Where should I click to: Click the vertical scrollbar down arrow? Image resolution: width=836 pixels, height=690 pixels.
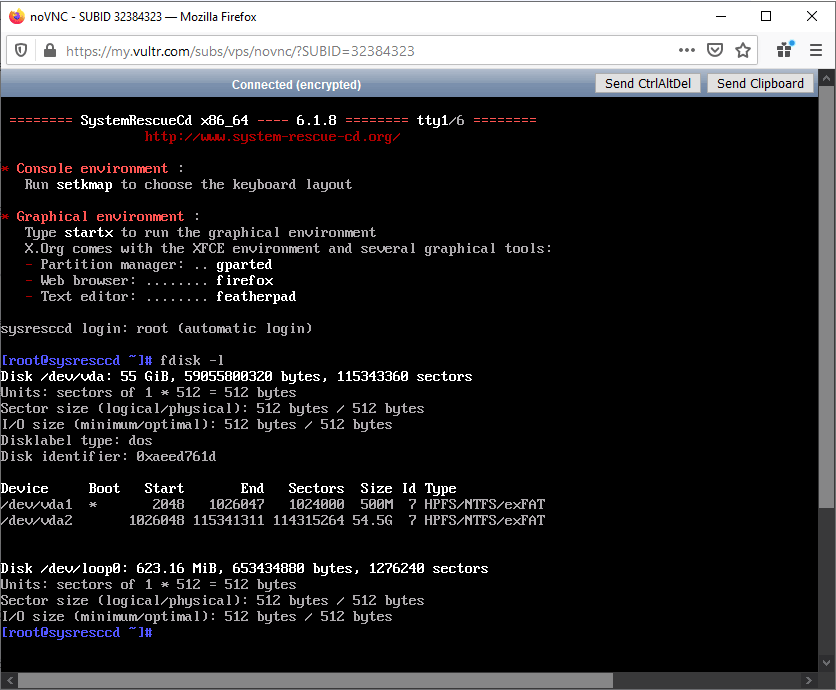(x=826, y=663)
